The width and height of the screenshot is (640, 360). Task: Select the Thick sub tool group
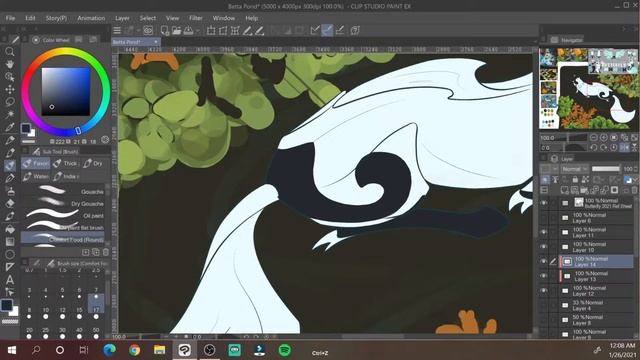(x=66, y=163)
